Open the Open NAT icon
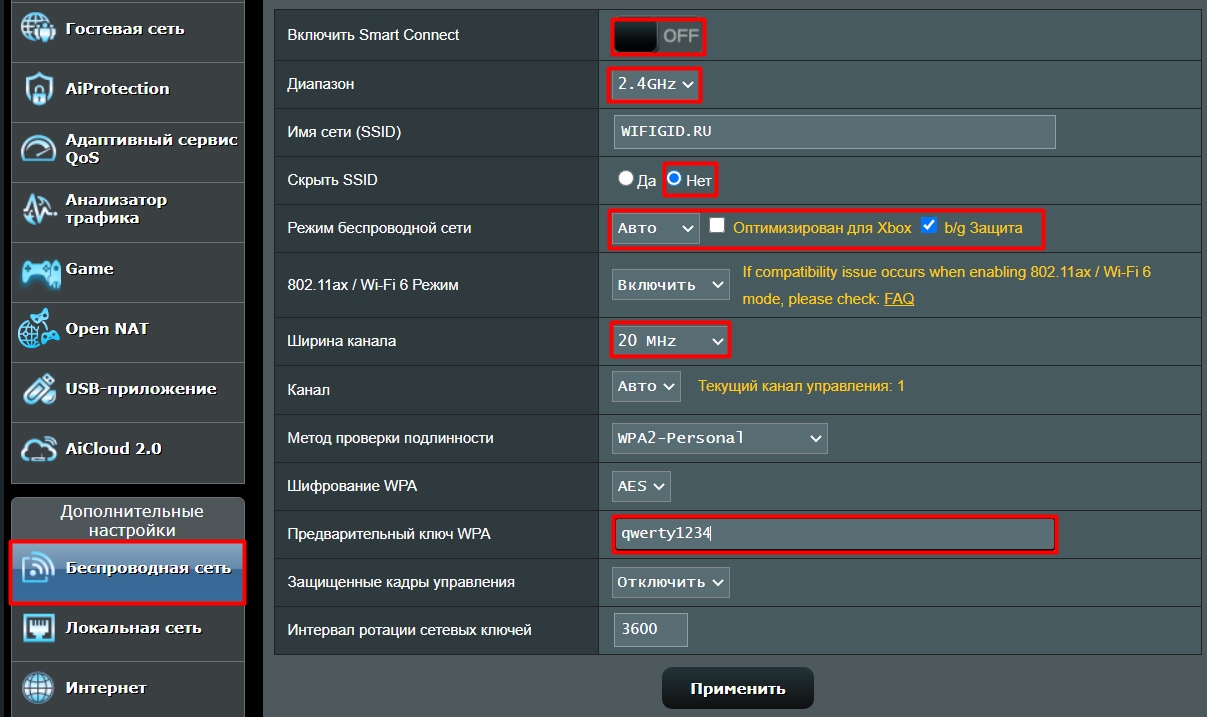1207x717 pixels. pyautogui.click(x=39, y=330)
